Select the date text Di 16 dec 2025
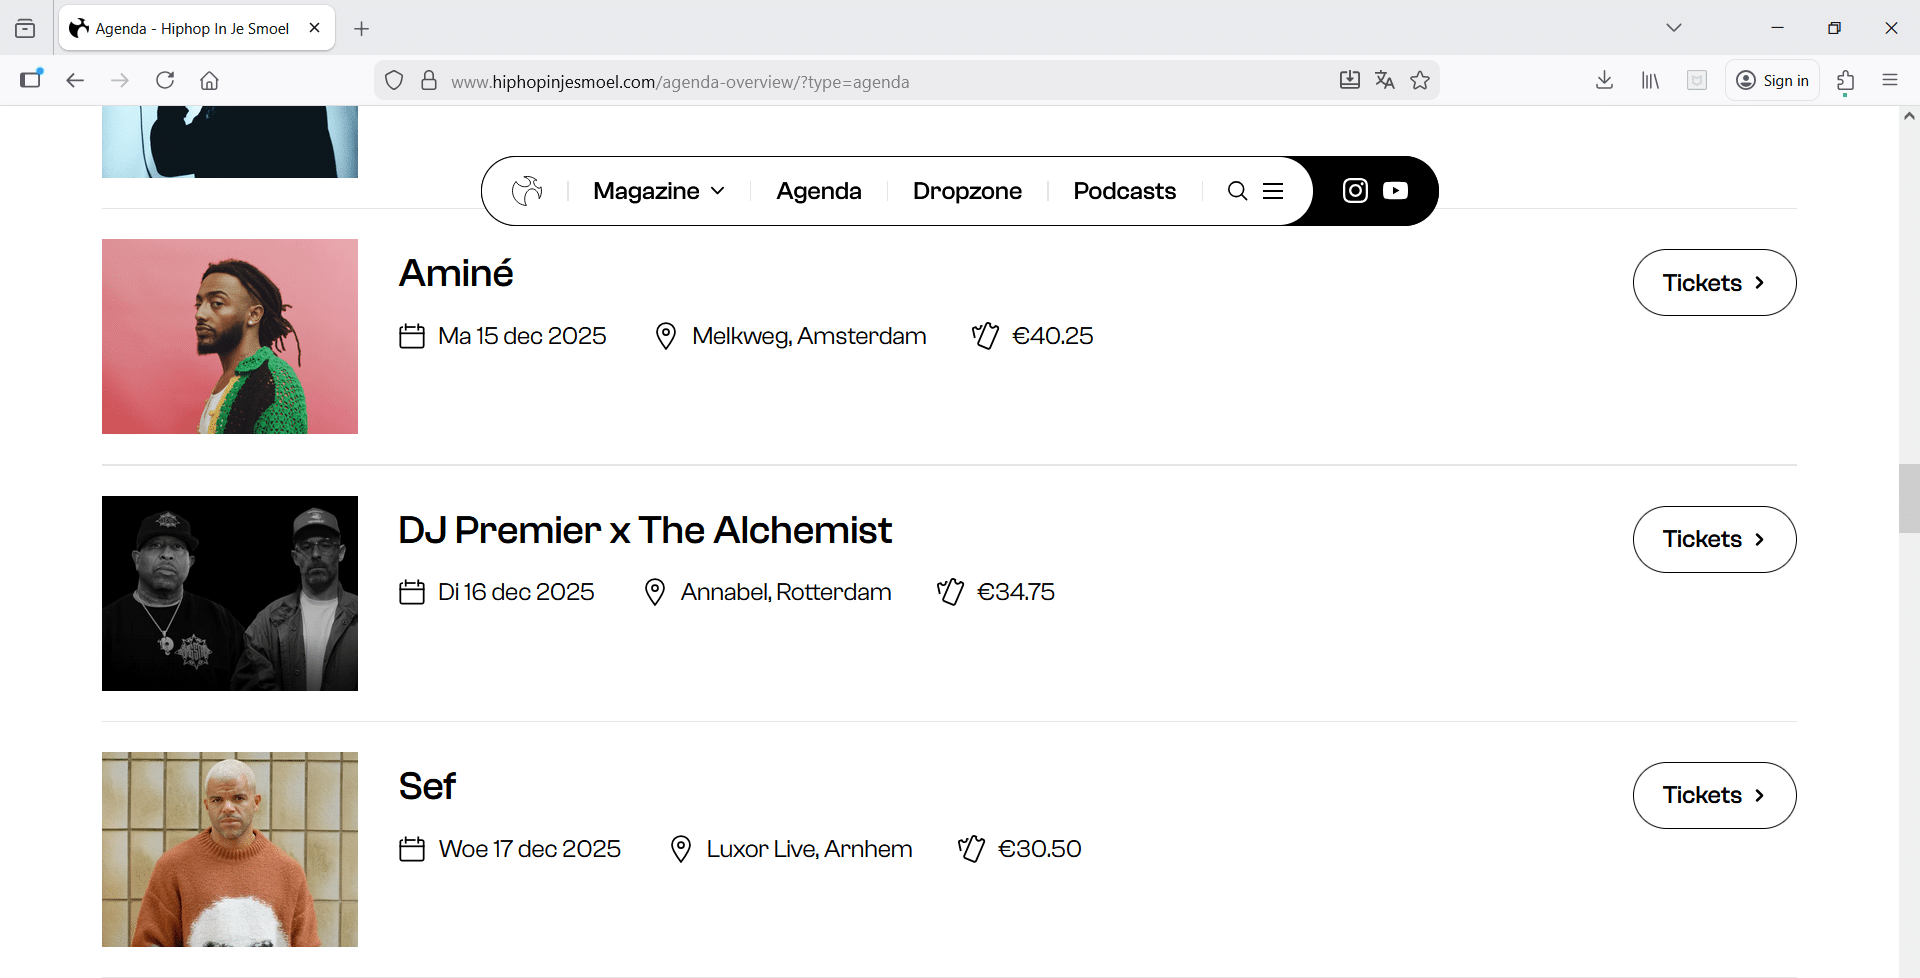The height and width of the screenshot is (978, 1920). [516, 592]
